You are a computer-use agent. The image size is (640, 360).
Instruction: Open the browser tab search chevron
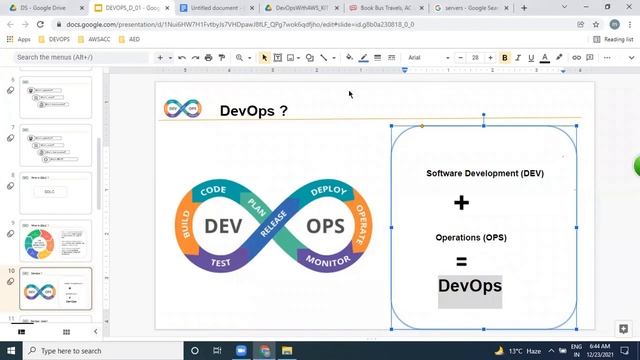pyautogui.click(x=564, y=7)
